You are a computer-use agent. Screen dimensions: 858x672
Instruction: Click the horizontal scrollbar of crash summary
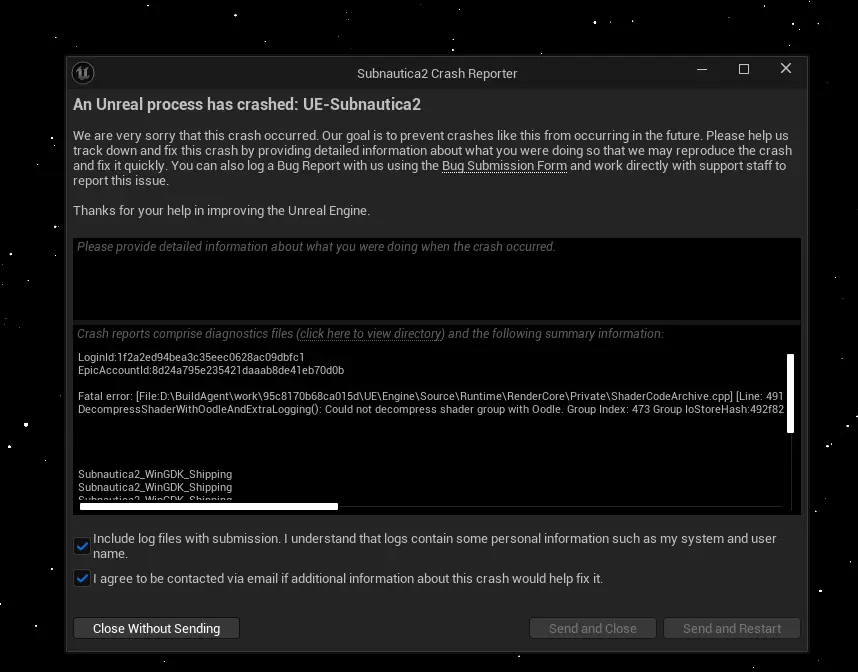[208, 507]
